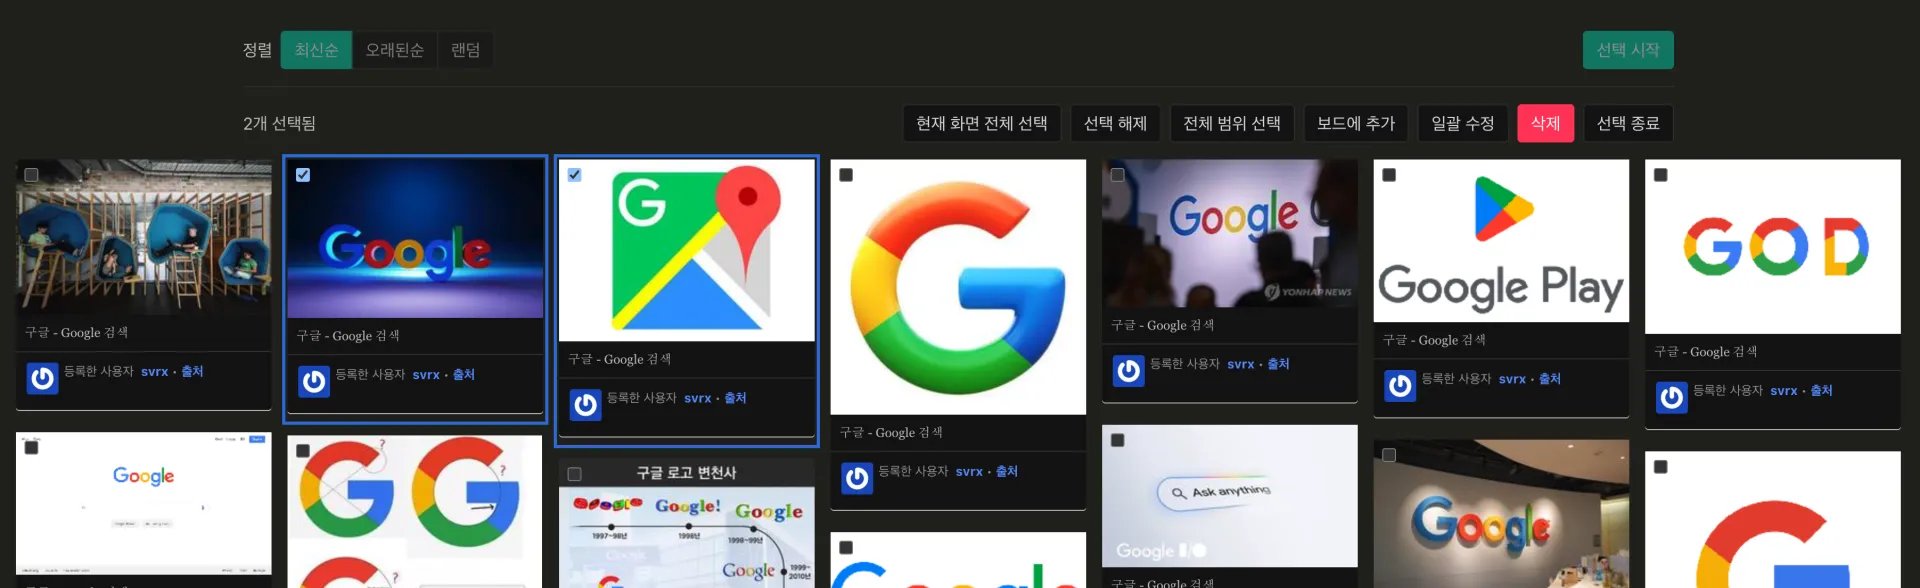Open the Google office wall logo thumbnail
Image resolution: width=1920 pixels, height=588 pixels.
coord(1501,514)
